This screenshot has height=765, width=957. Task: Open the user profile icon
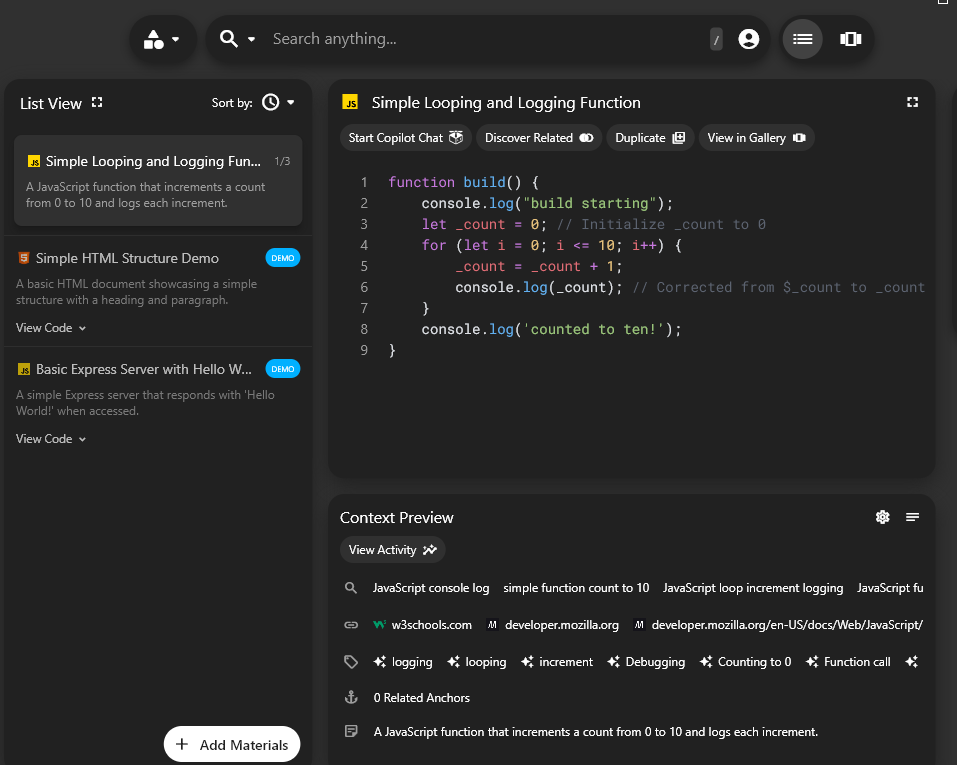click(x=749, y=38)
